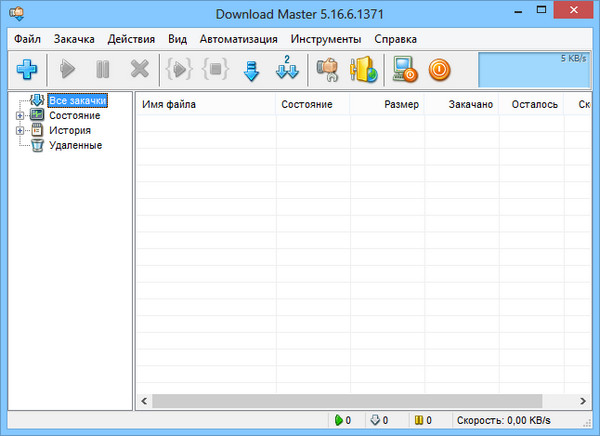Click the Delete download X icon

tap(139, 70)
